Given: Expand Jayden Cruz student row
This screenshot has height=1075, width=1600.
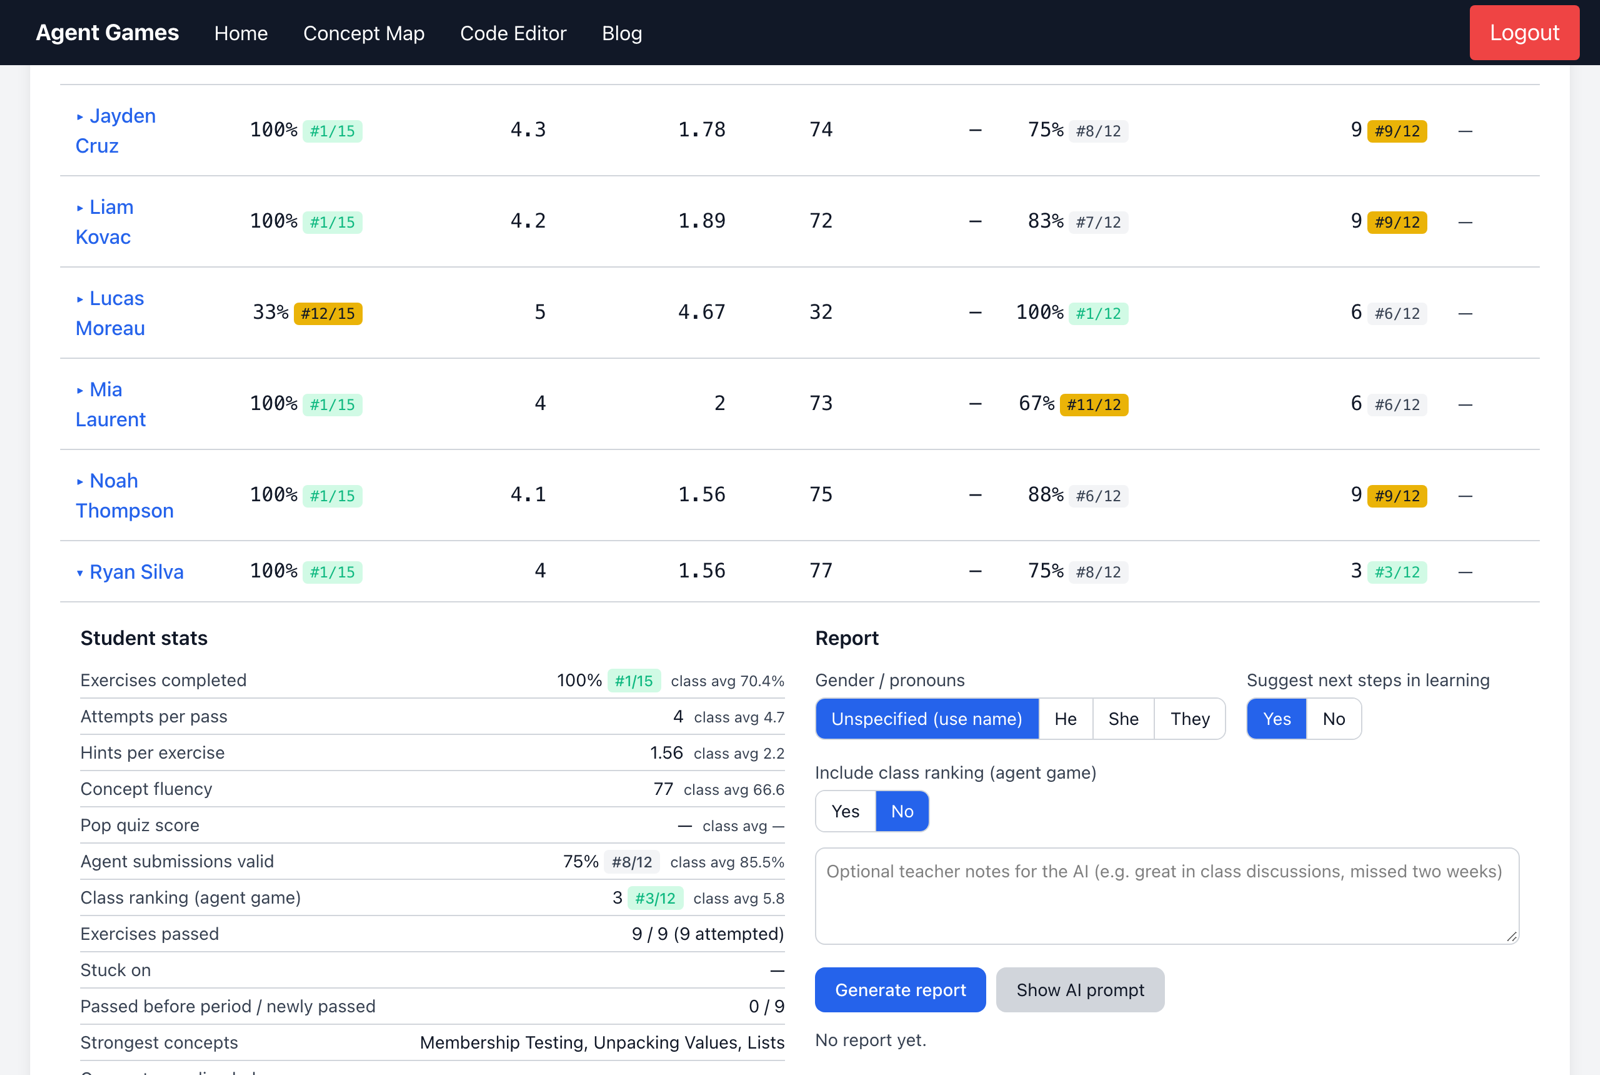Looking at the screenshot, I should pos(116,130).
